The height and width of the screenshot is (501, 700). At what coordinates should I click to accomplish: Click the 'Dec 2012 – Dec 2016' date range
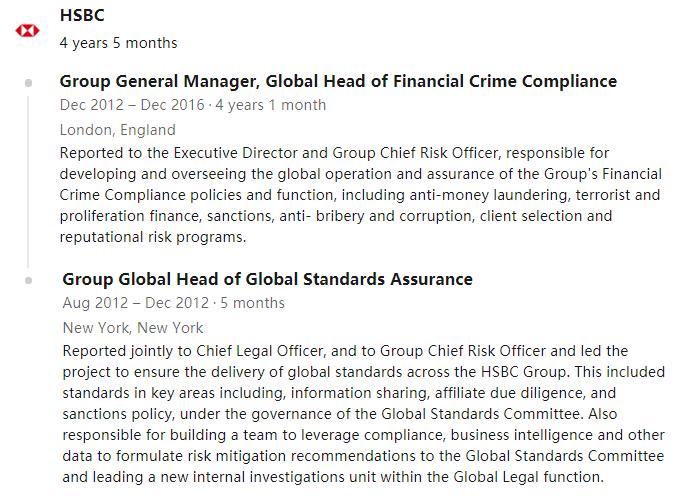(x=132, y=105)
